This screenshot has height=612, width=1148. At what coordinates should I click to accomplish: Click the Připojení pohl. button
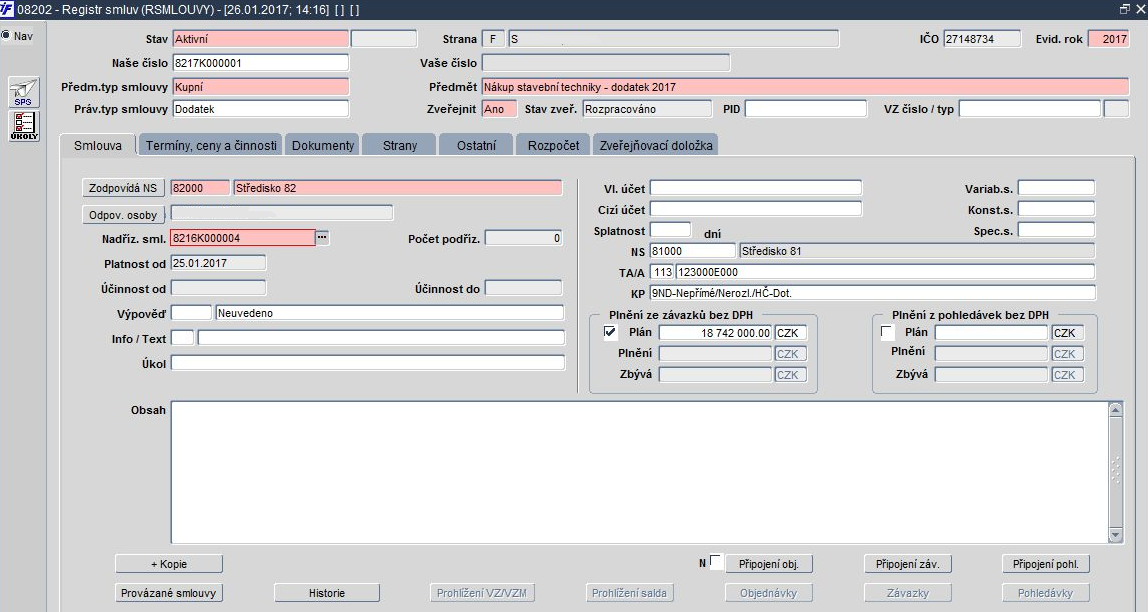[1046, 564]
